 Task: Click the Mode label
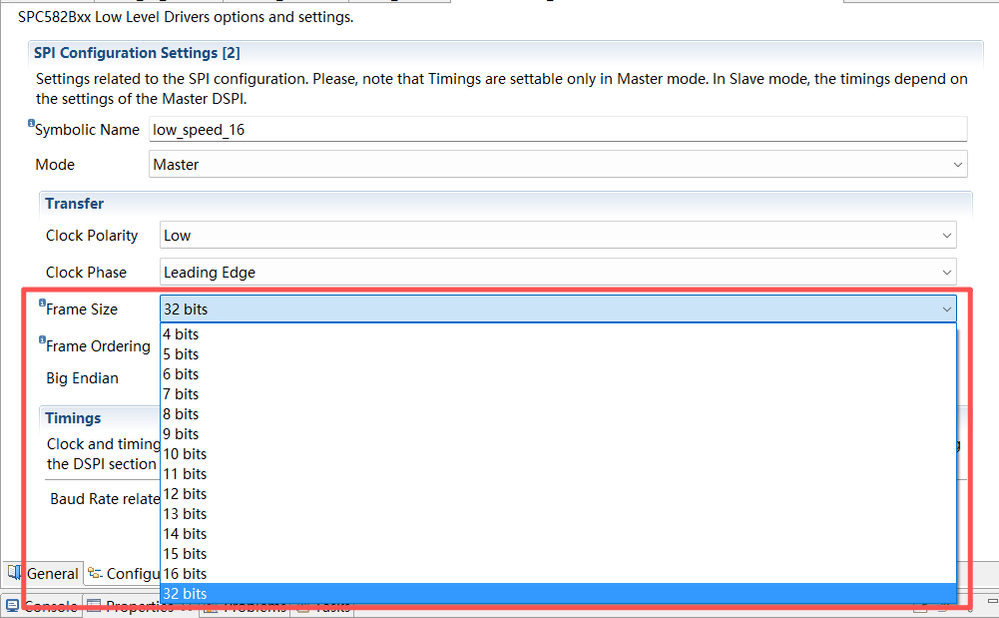click(55, 164)
